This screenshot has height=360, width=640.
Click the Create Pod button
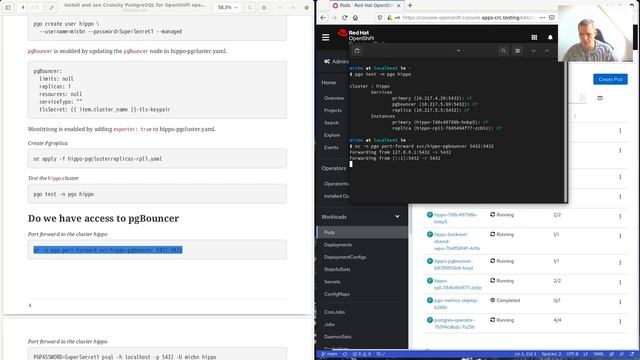pyautogui.click(x=610, y=79)
